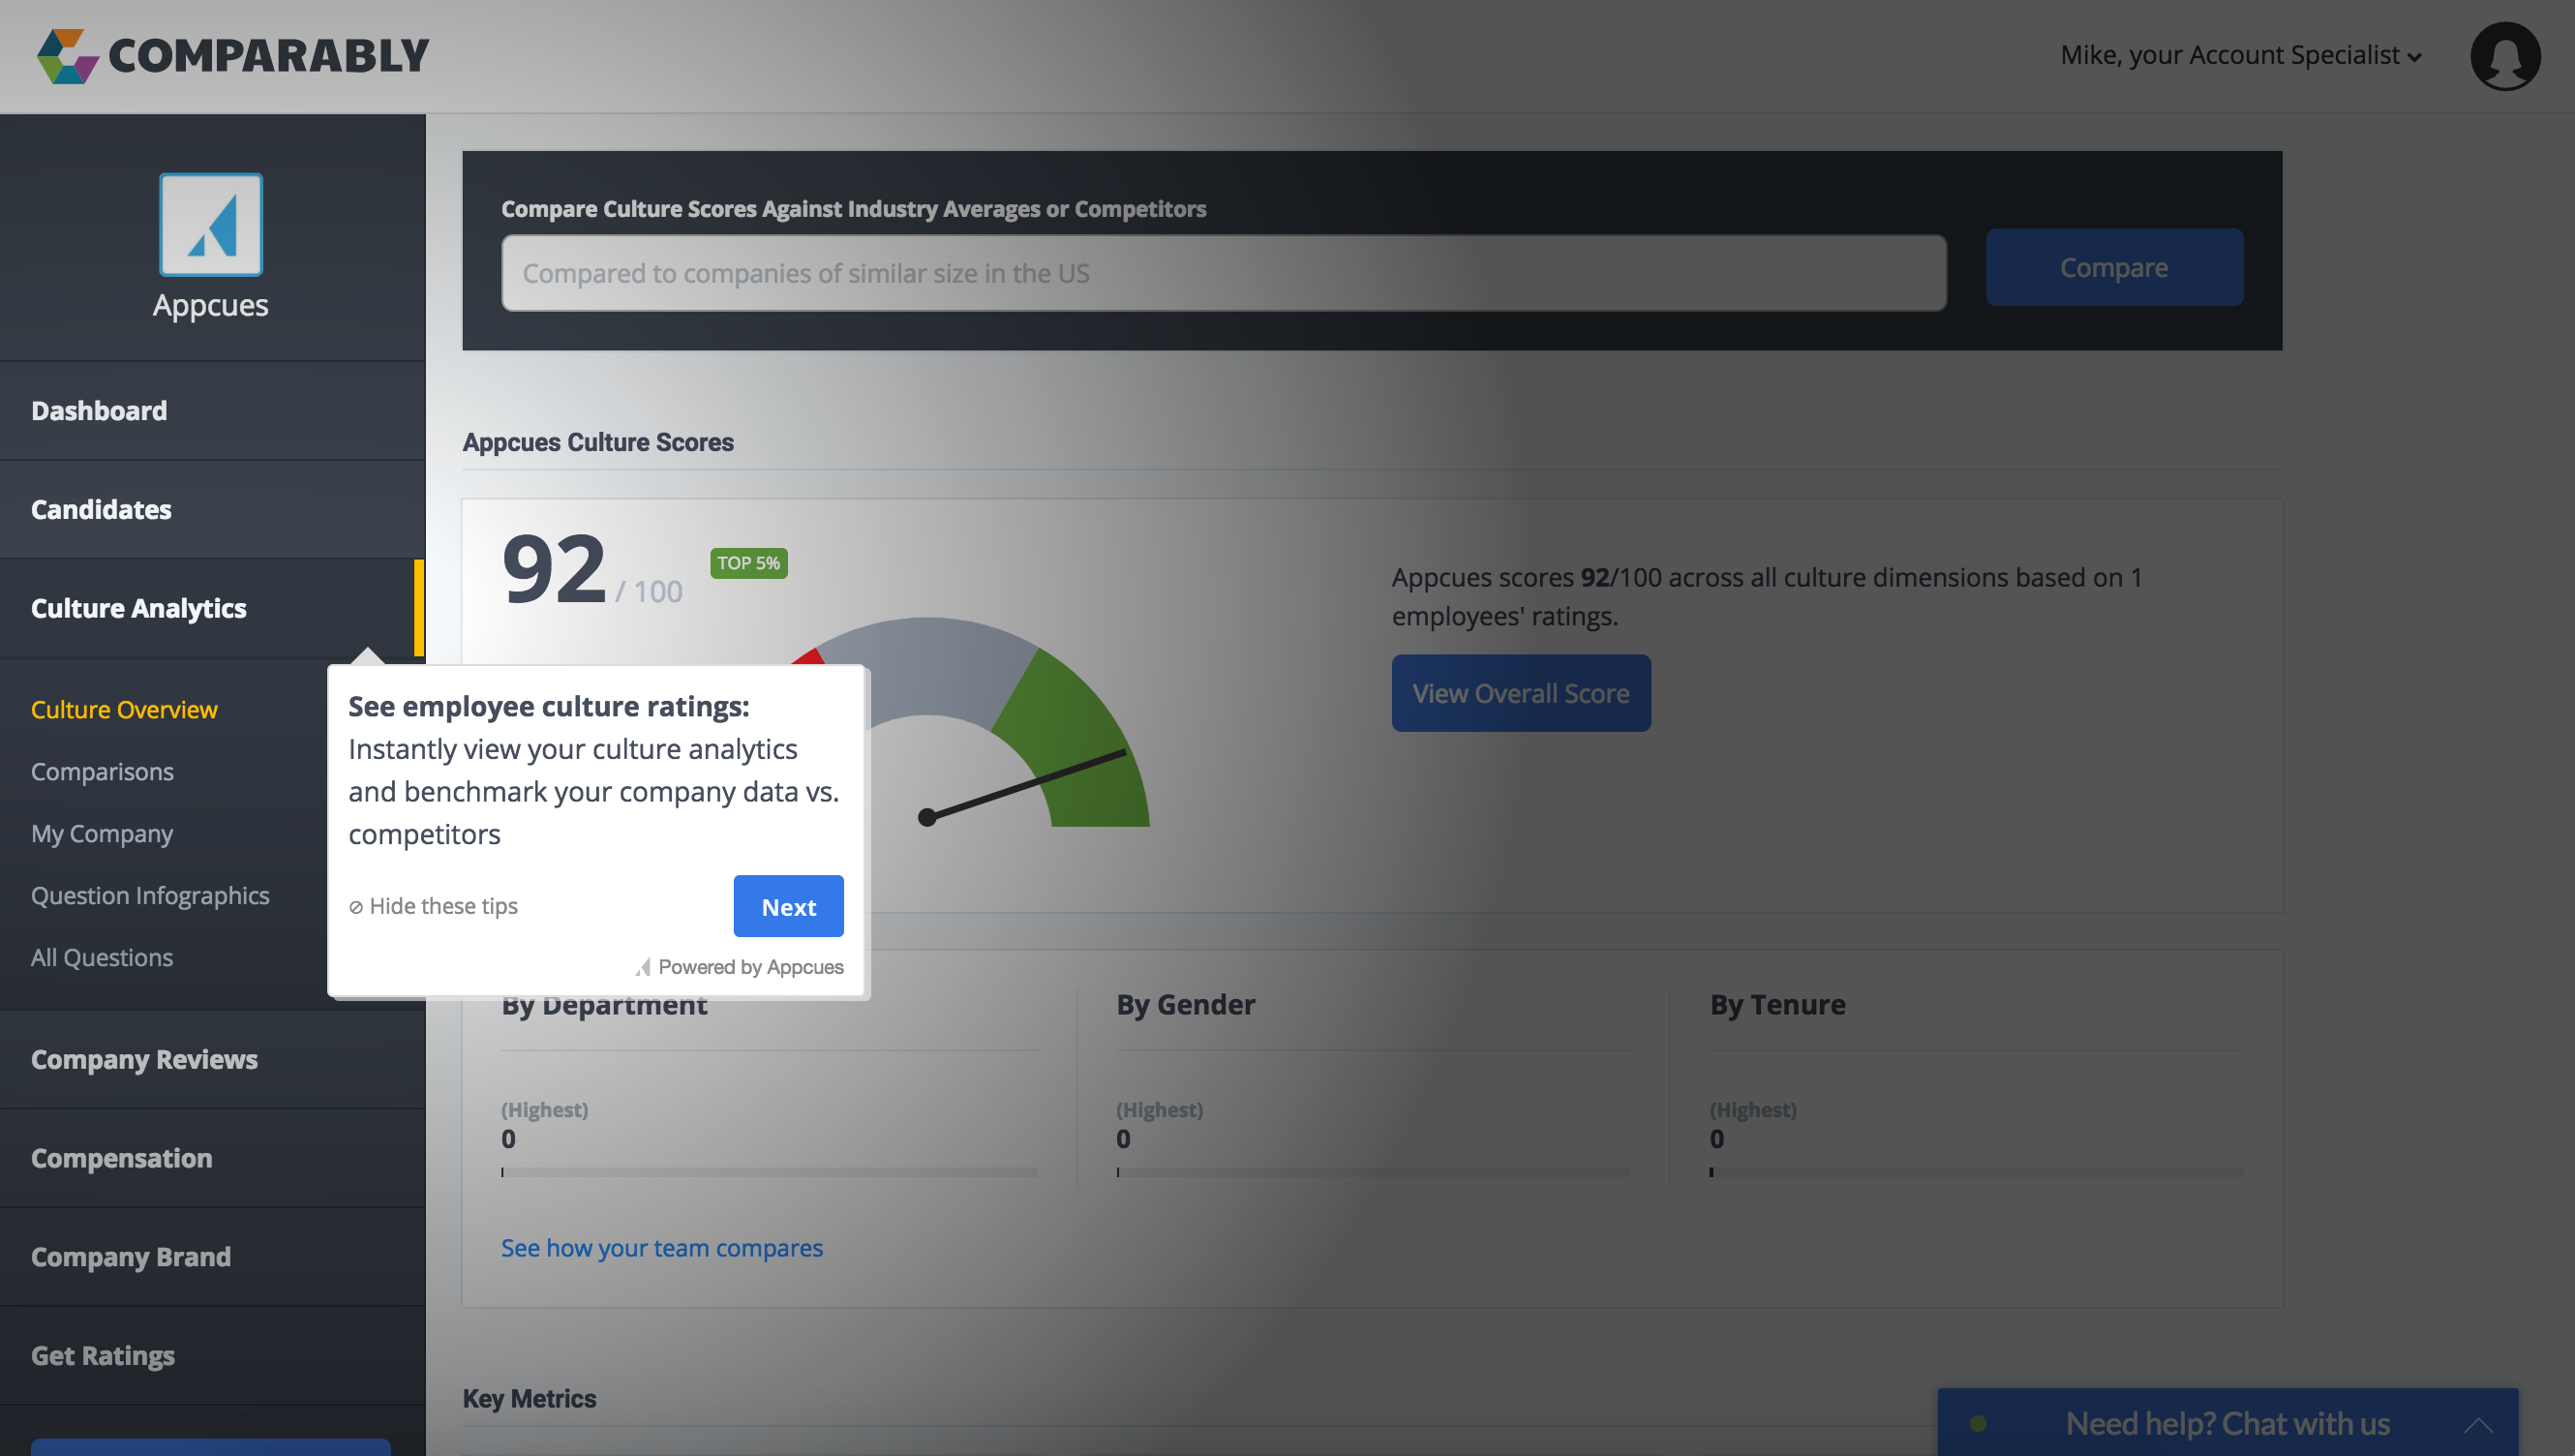The height and width of the screenshot is (1456, 2575).
Task: Focus the compare companies search field
Action: point(1224,273)
